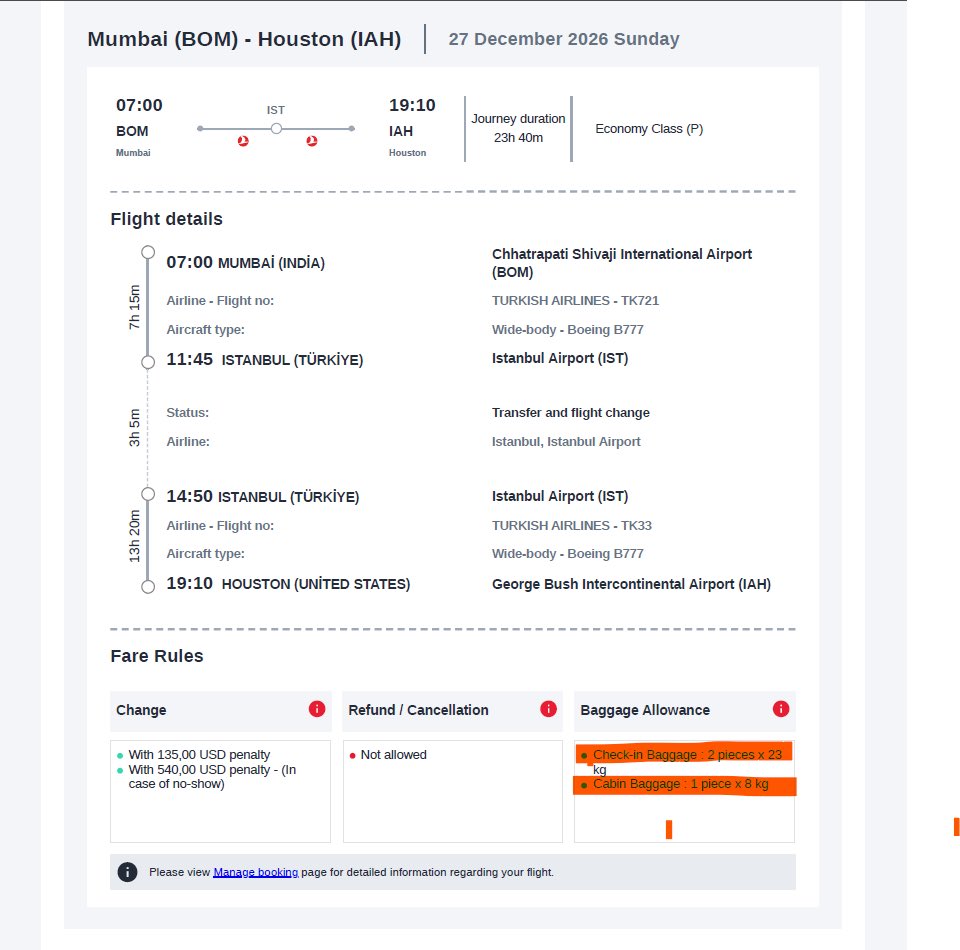This screenshot has width=960, height=950.
Task: Click the dark info icon beside Manage booking note
Action: (127, 872)
